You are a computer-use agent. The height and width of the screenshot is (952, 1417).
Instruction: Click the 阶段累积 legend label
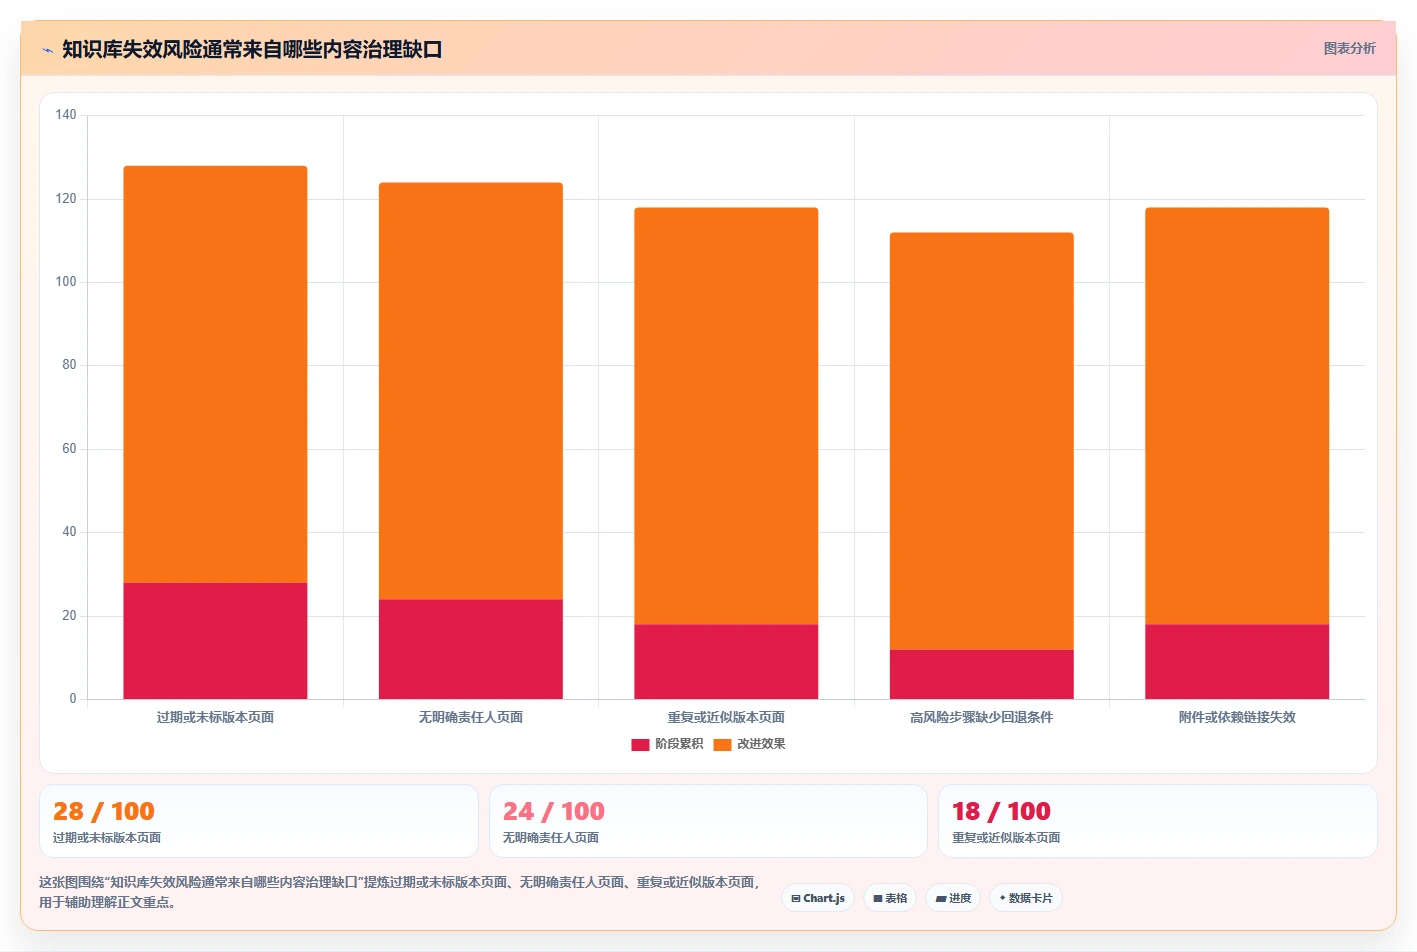679,744
